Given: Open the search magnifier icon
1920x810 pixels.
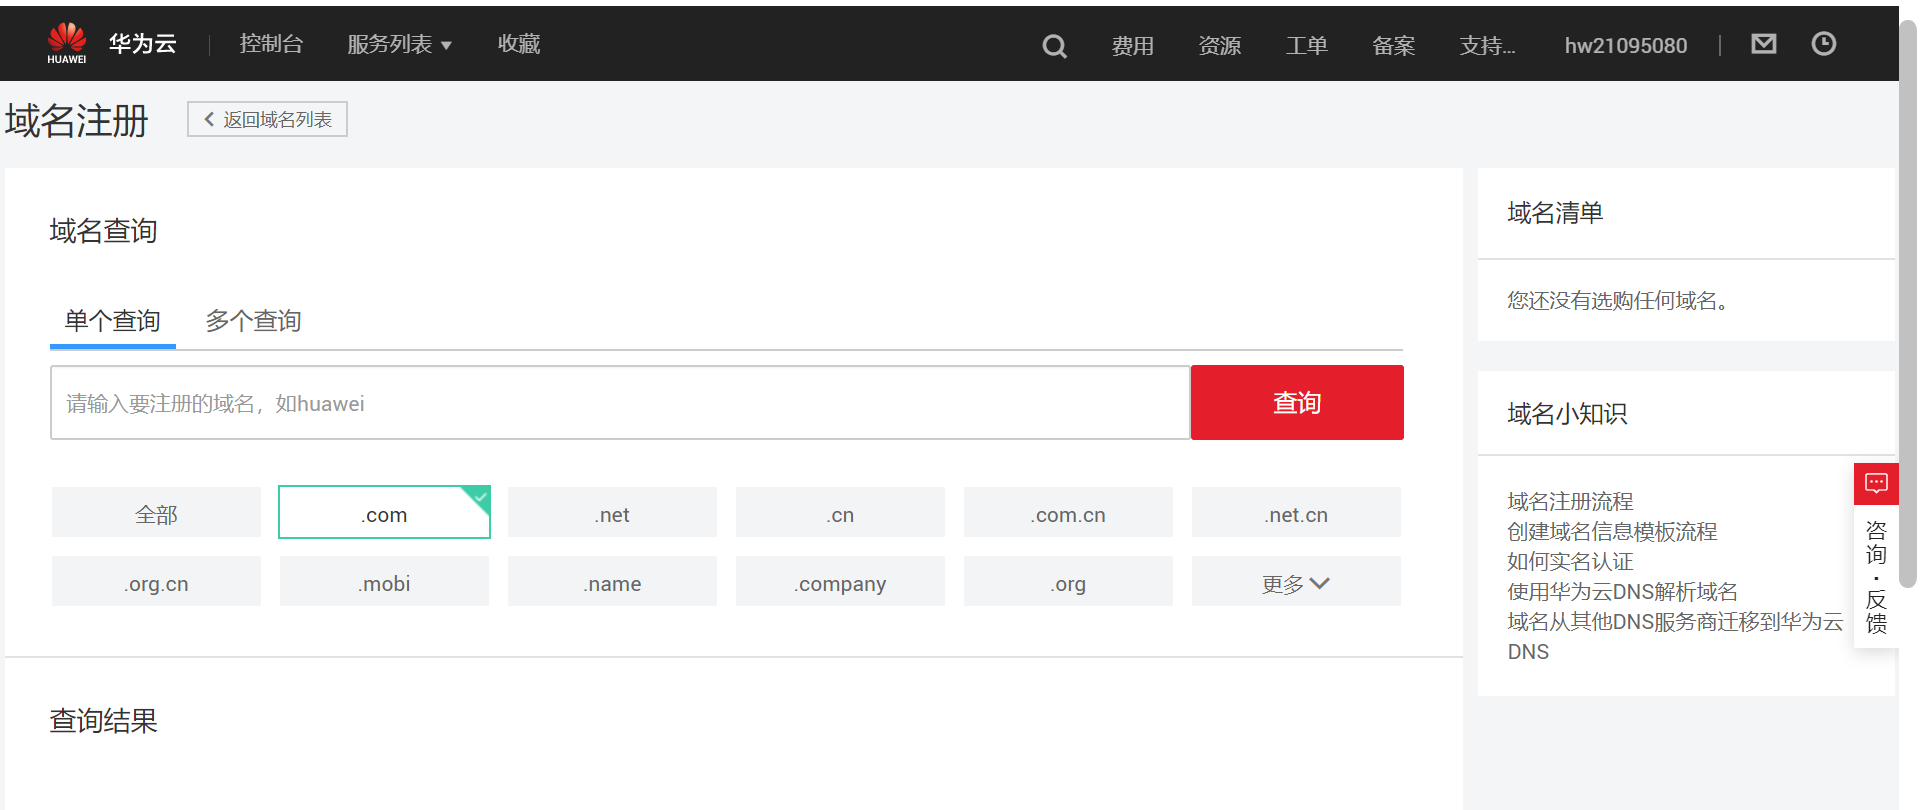Looking at the screenshot, I should 1054,46.
